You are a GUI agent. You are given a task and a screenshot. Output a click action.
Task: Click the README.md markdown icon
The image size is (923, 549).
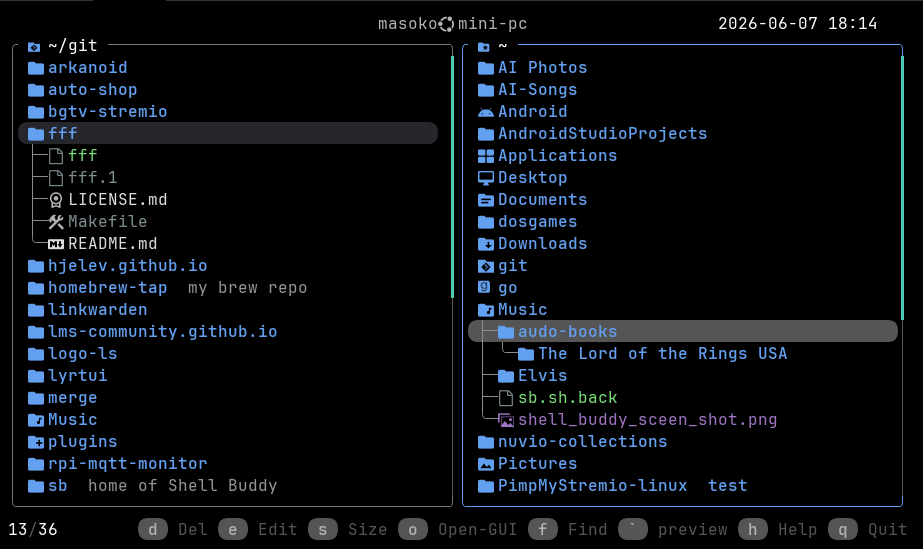(56, 244)
